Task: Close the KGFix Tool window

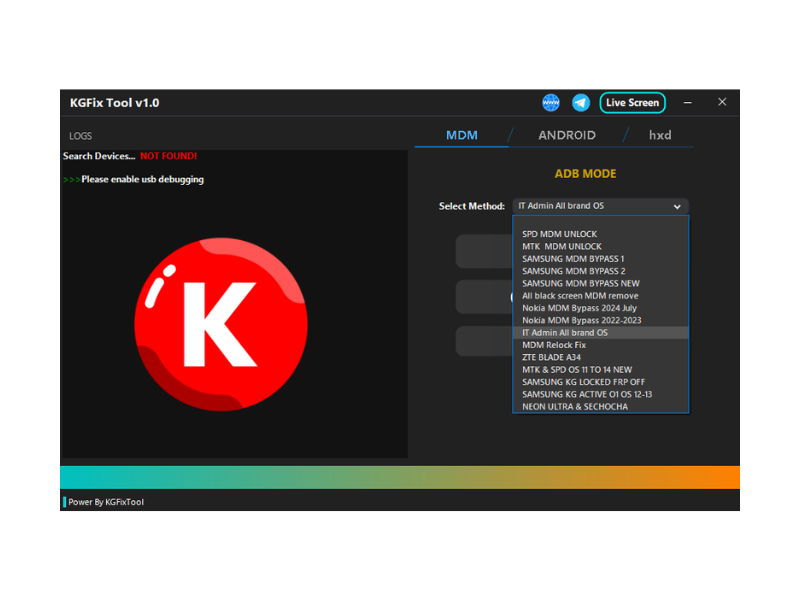Action: (722, 102)
